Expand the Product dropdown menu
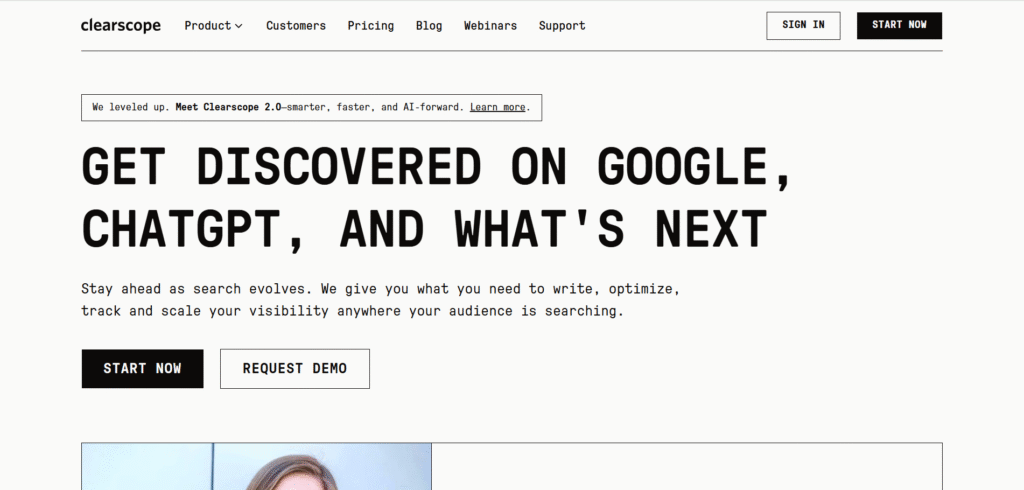 click(x=207, y=26)
